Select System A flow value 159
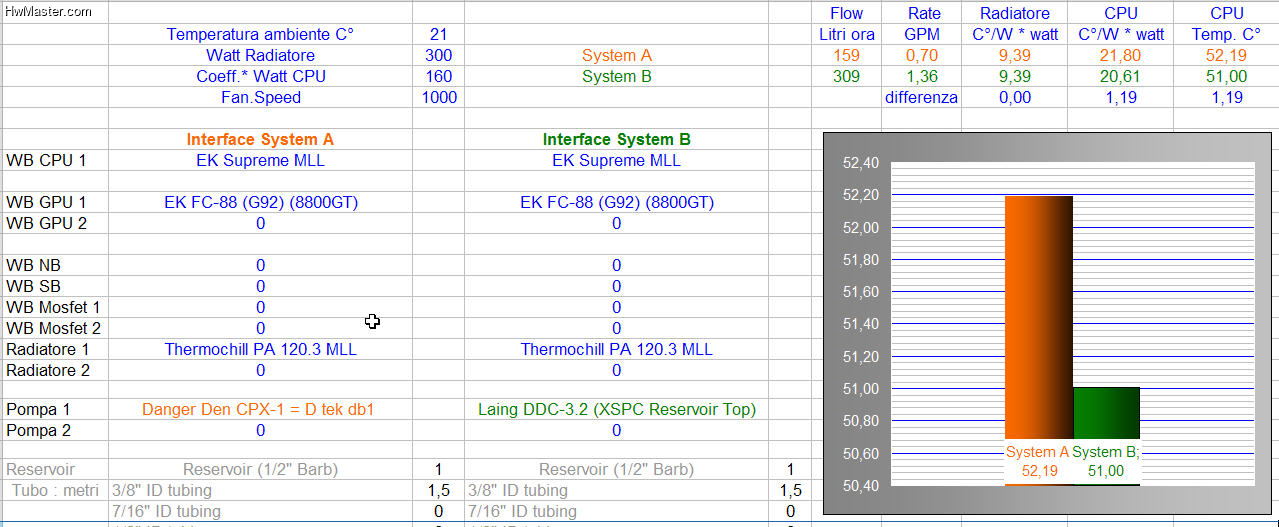This screenshot has height=527, width=1279. (846, 55)
